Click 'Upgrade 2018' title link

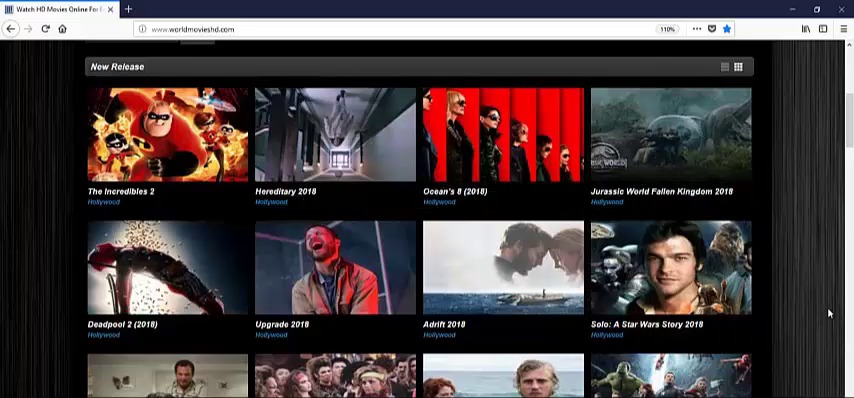[282, 324]
